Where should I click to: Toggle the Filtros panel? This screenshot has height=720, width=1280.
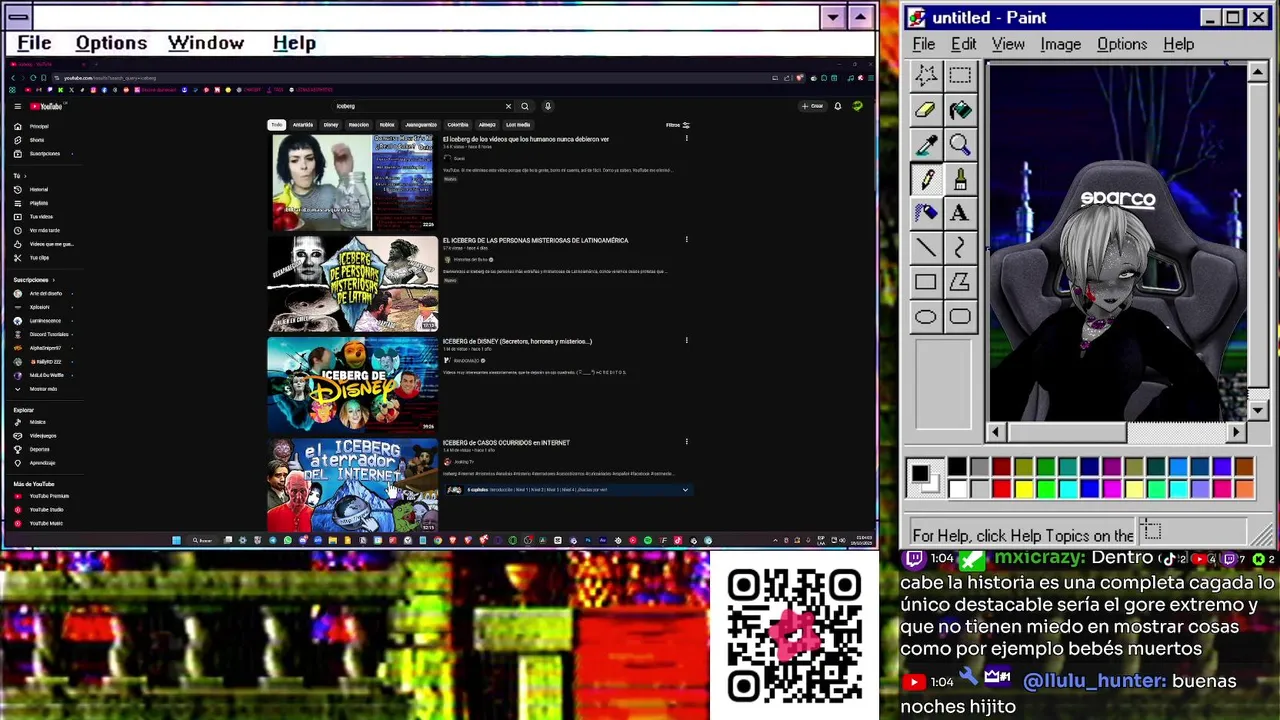click(x=678, y=125)
